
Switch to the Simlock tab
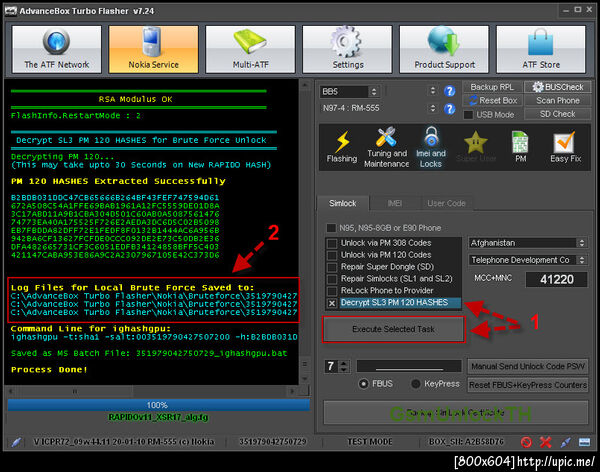coord(343,203)
